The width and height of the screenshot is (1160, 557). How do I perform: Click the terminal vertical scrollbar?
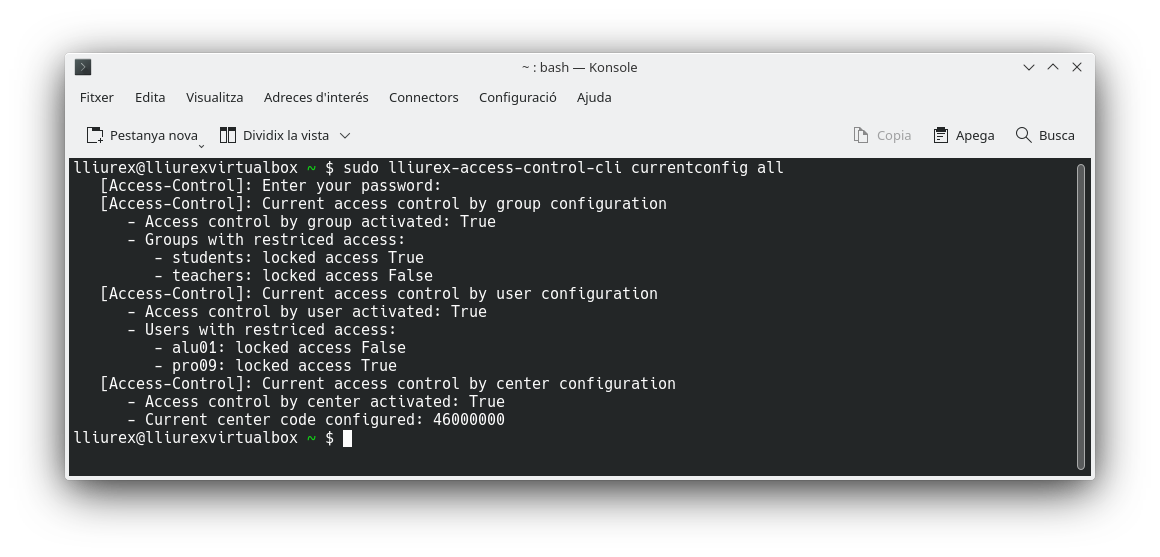point(1080,315)
